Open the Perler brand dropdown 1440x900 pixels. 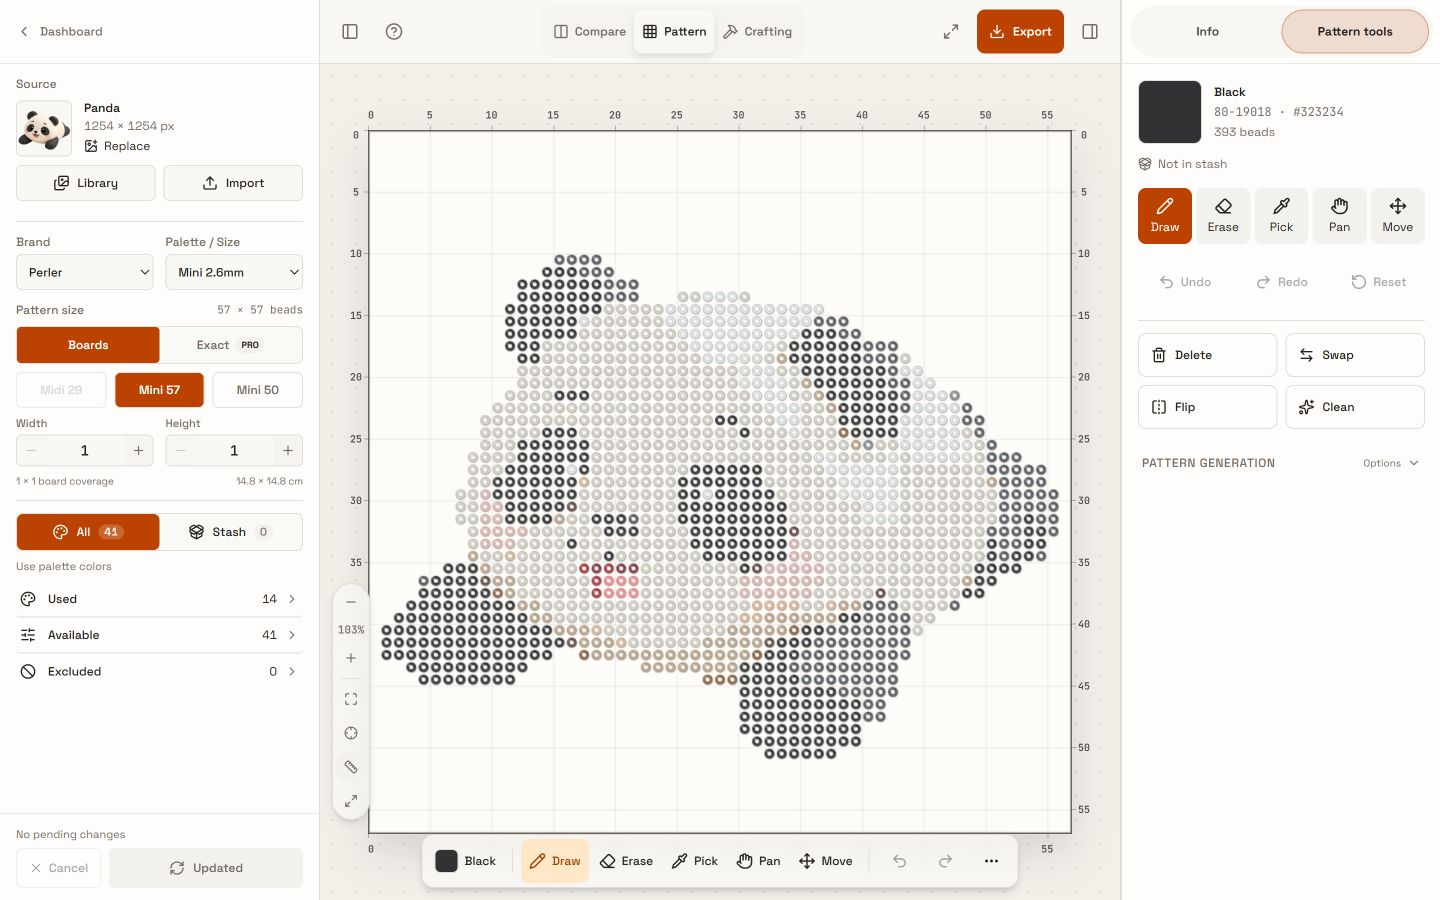pos(85,272)
